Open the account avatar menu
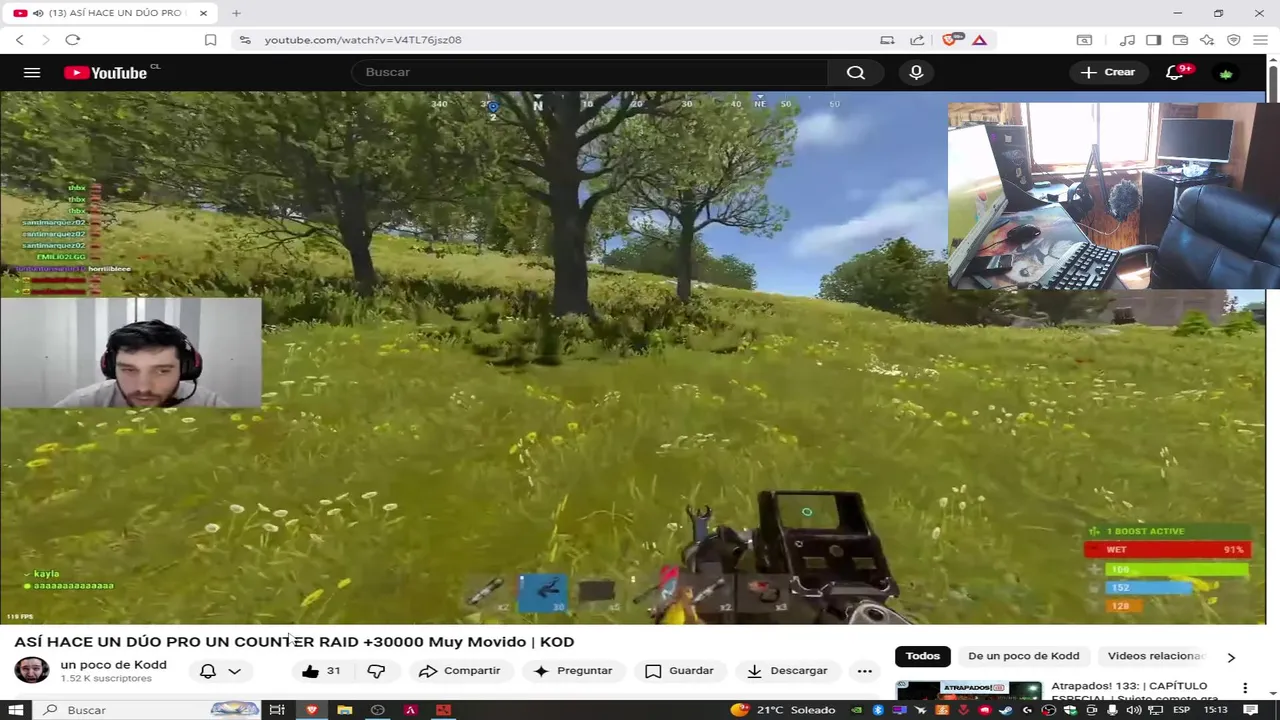Viewport: 1280px width, 720px height. (x=1226, y=73)
